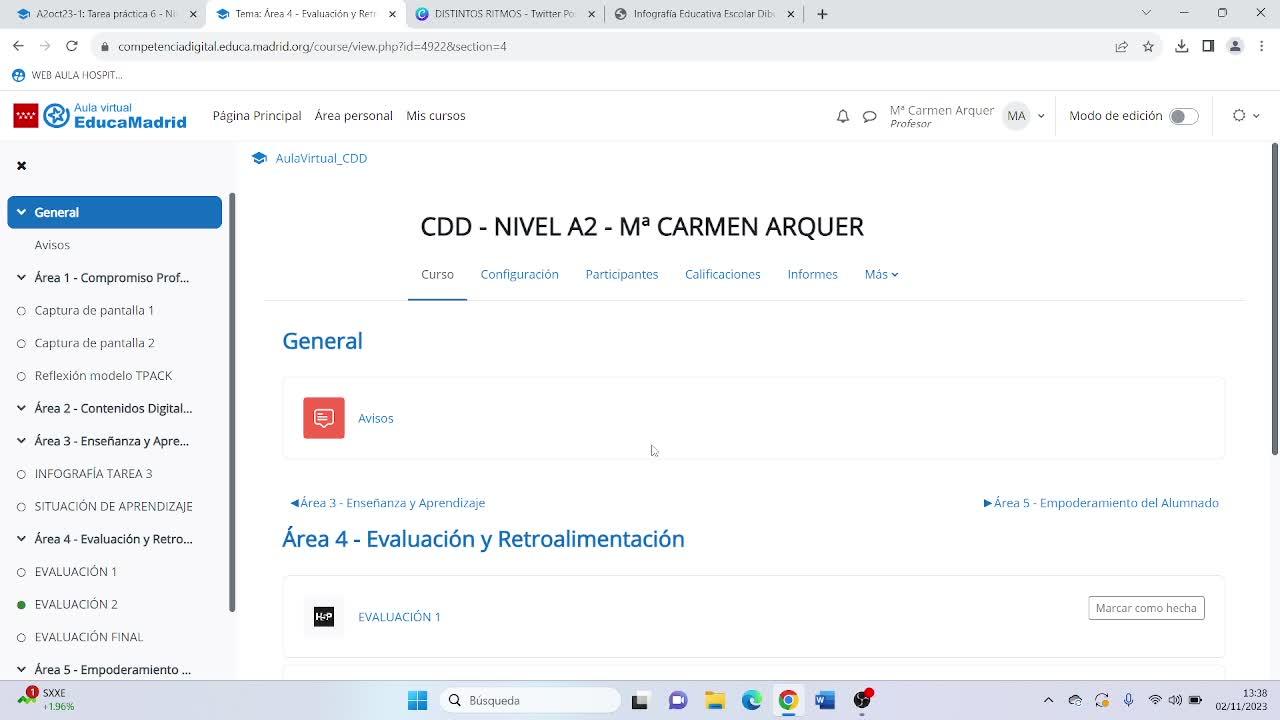Screen dimensions: 1280x720
Task: Close the course index drawer
Action: coord(21,166)
